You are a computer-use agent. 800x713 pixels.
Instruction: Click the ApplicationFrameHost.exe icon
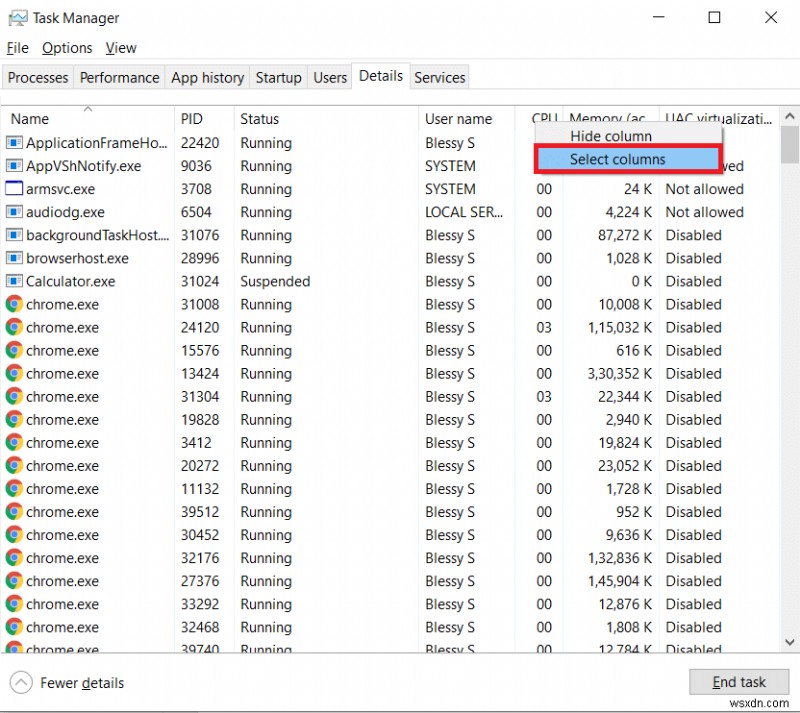click(x=13, y=142)
